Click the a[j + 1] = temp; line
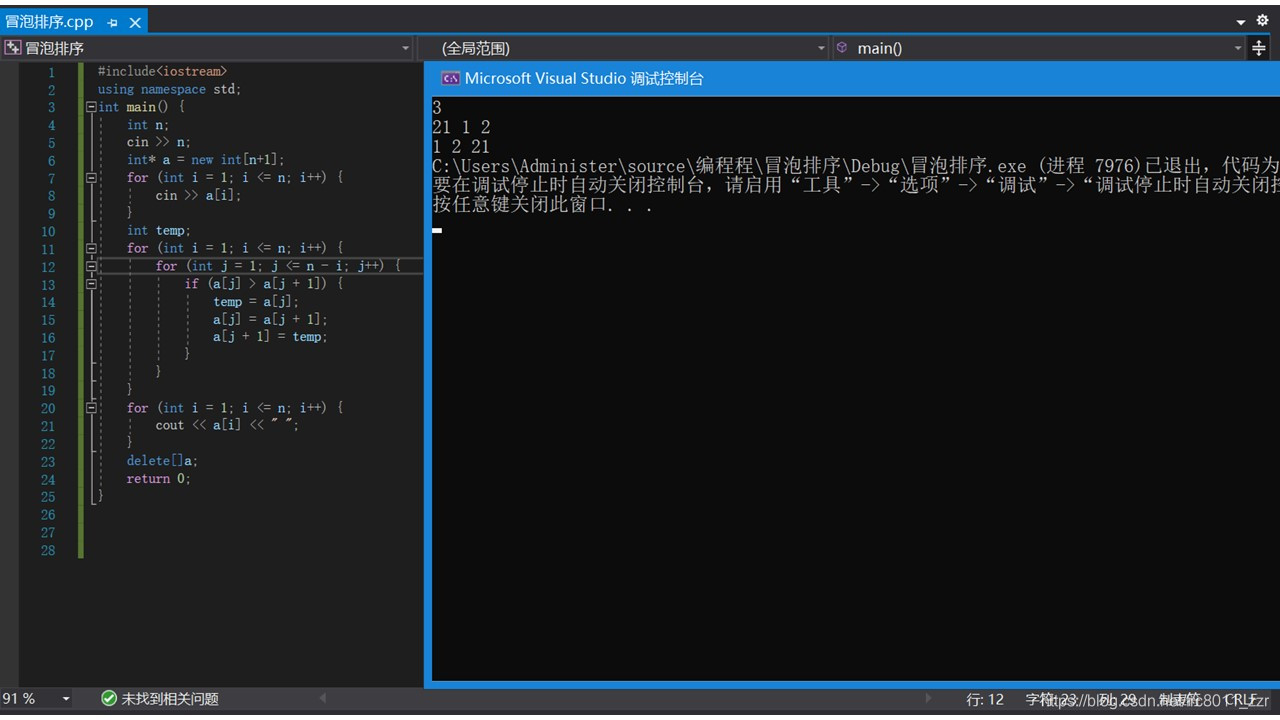This screenshot has height=720, width=1280. click(270, 337)
